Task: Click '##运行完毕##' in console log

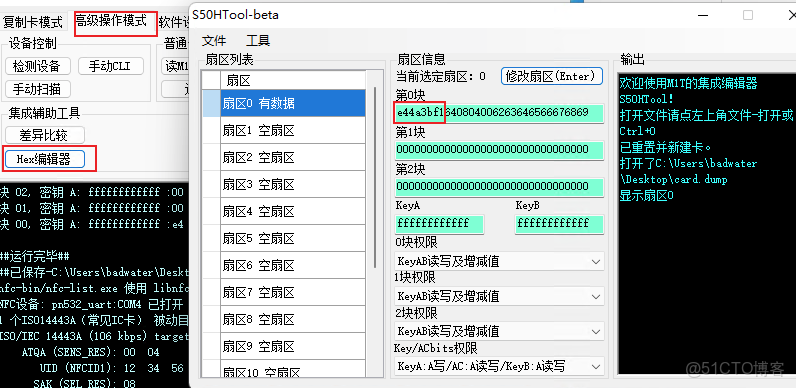Action: point(35,256)
